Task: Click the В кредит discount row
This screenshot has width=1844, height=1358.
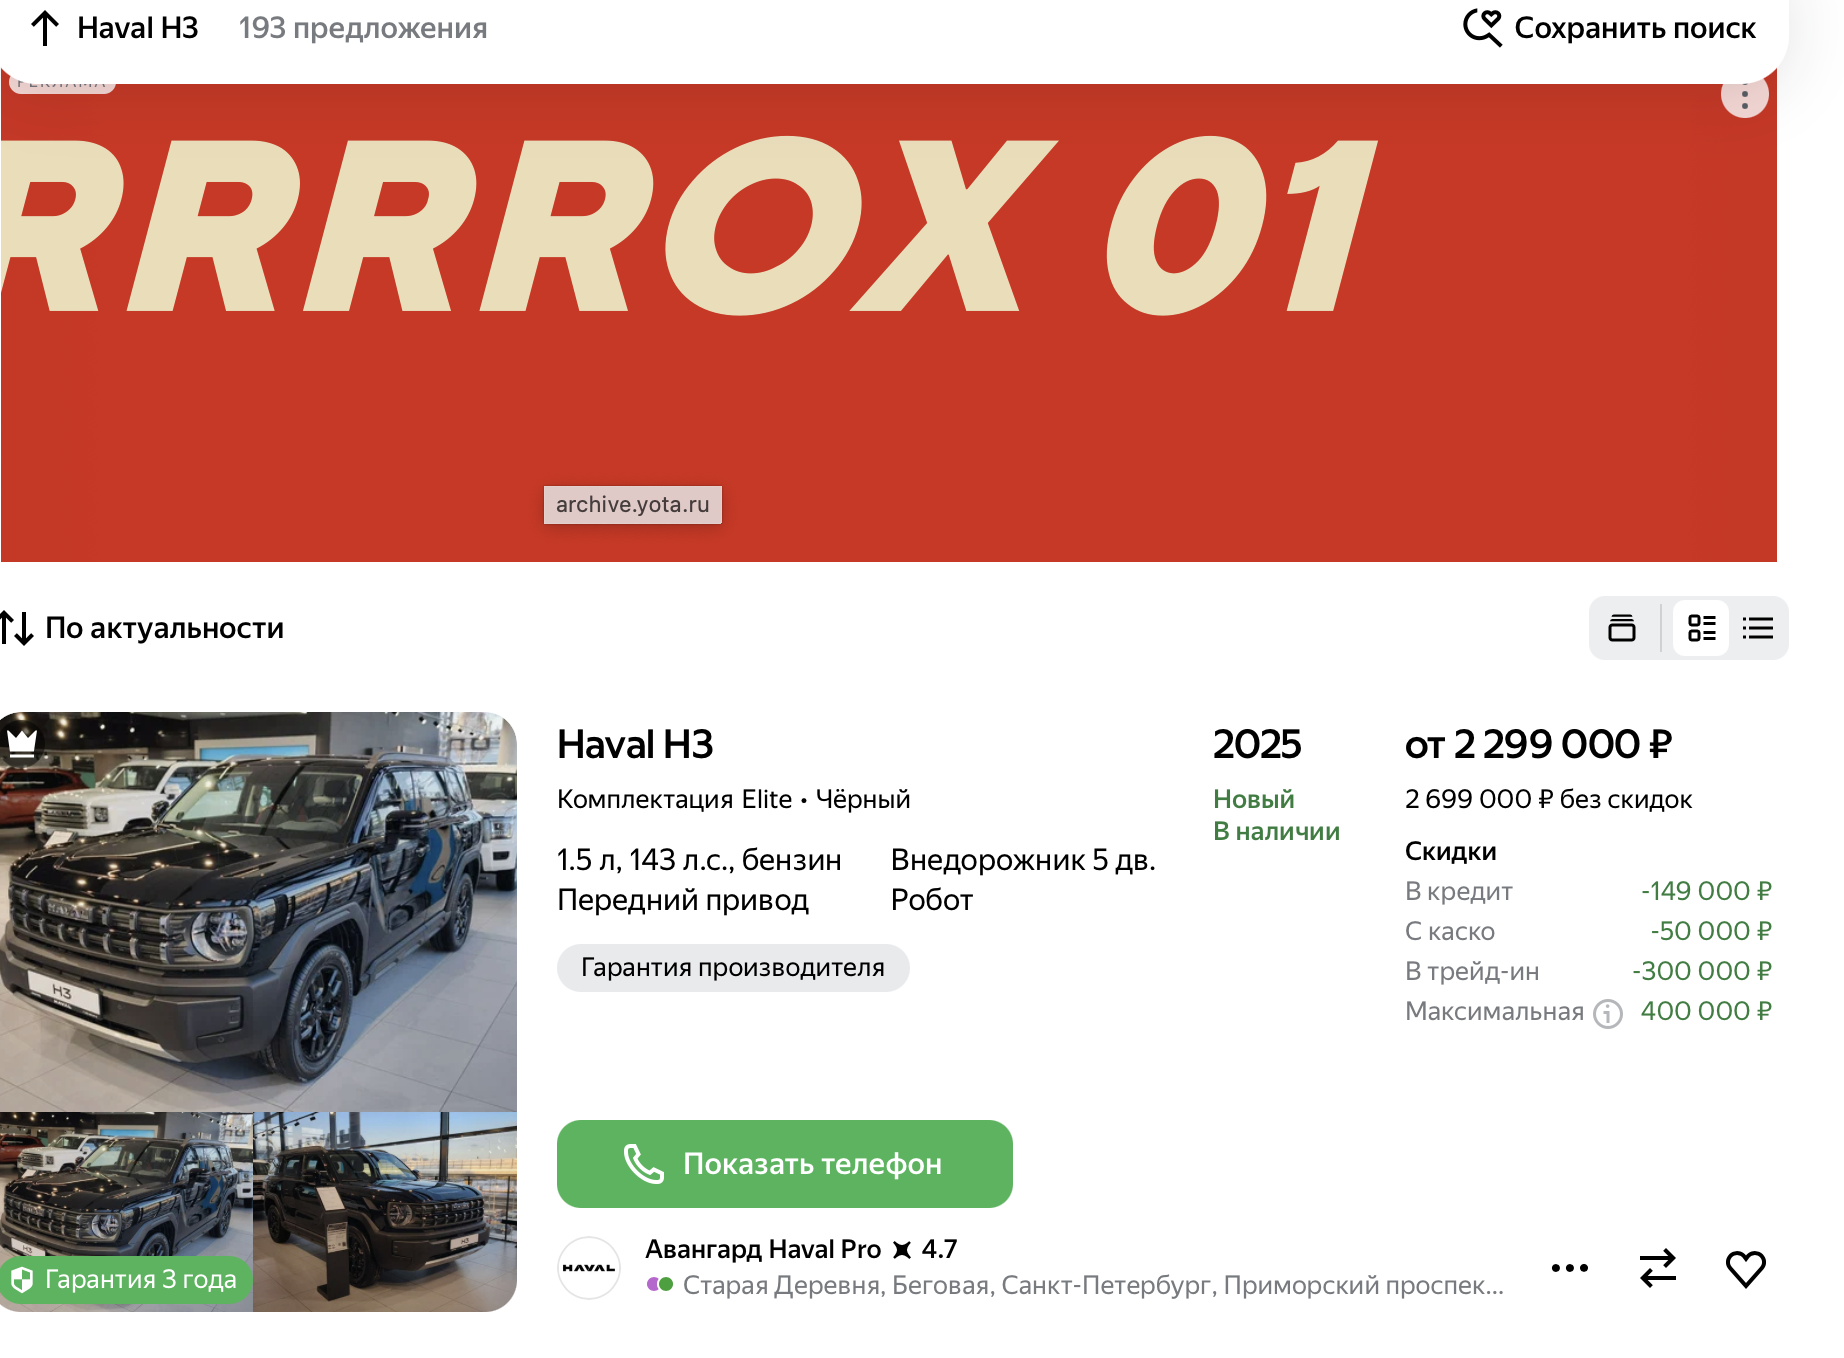Action: point(1588,891)
